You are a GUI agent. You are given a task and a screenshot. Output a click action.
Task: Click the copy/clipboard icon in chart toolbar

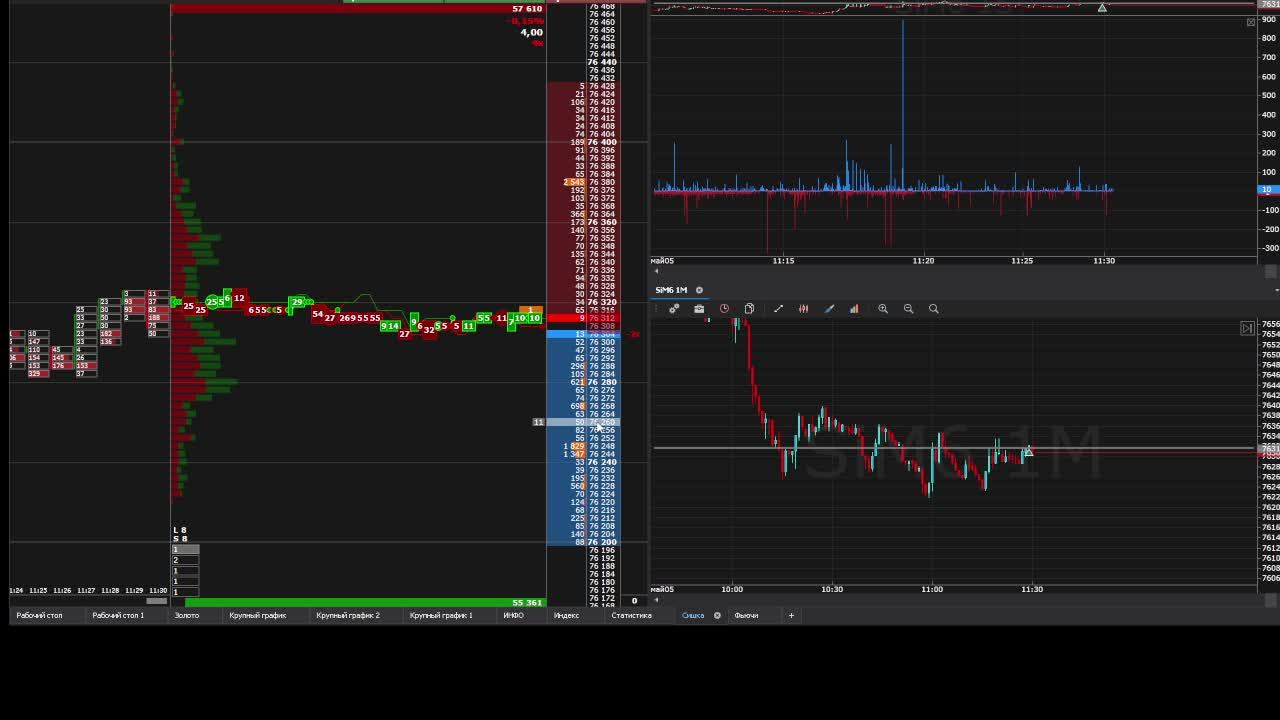click(x=749, y=309)
